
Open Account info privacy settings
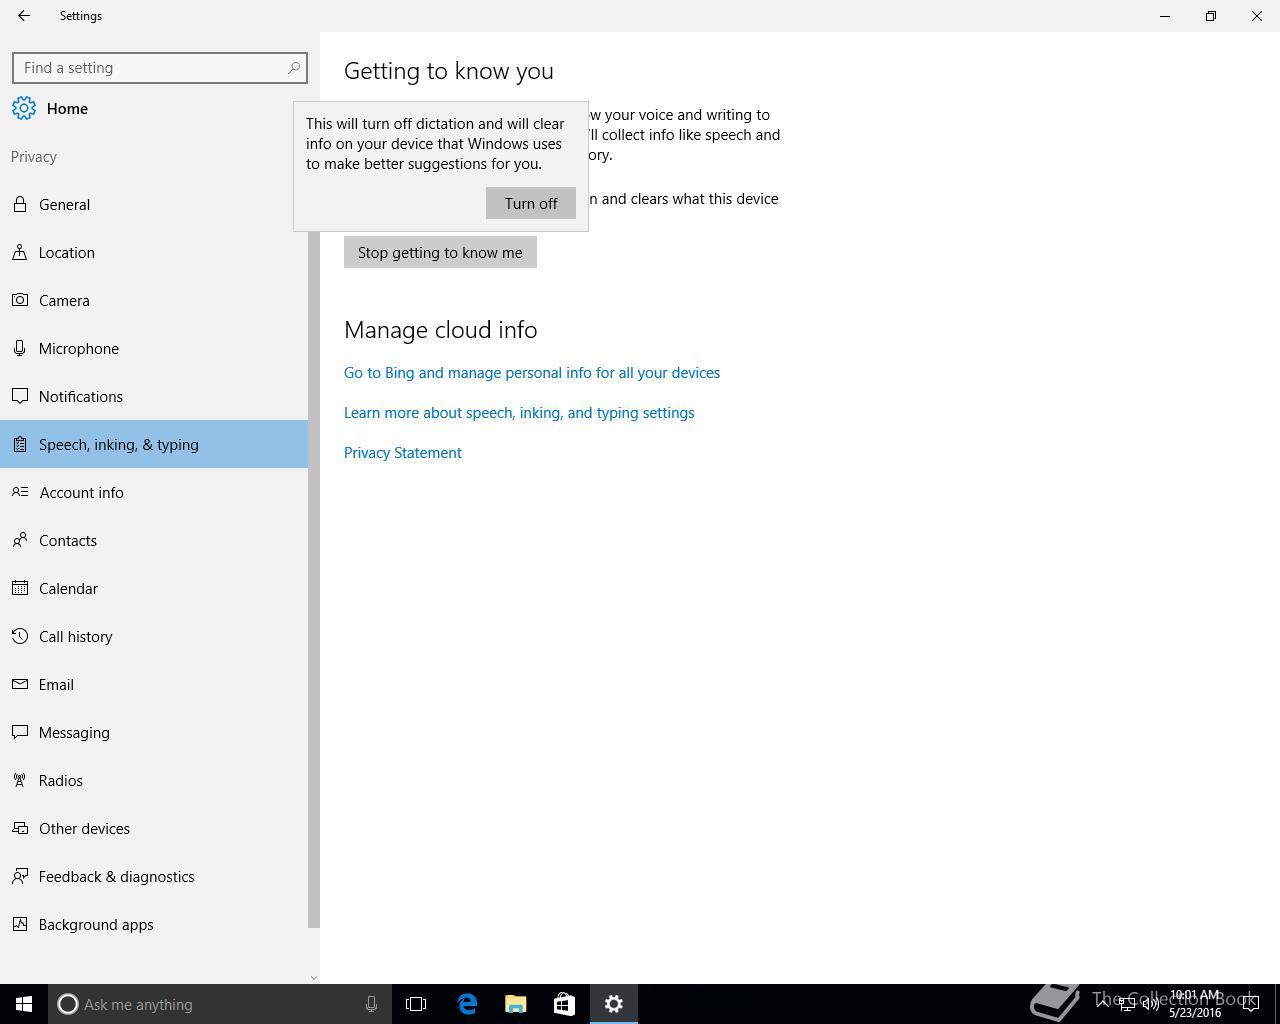click(154, 492)
